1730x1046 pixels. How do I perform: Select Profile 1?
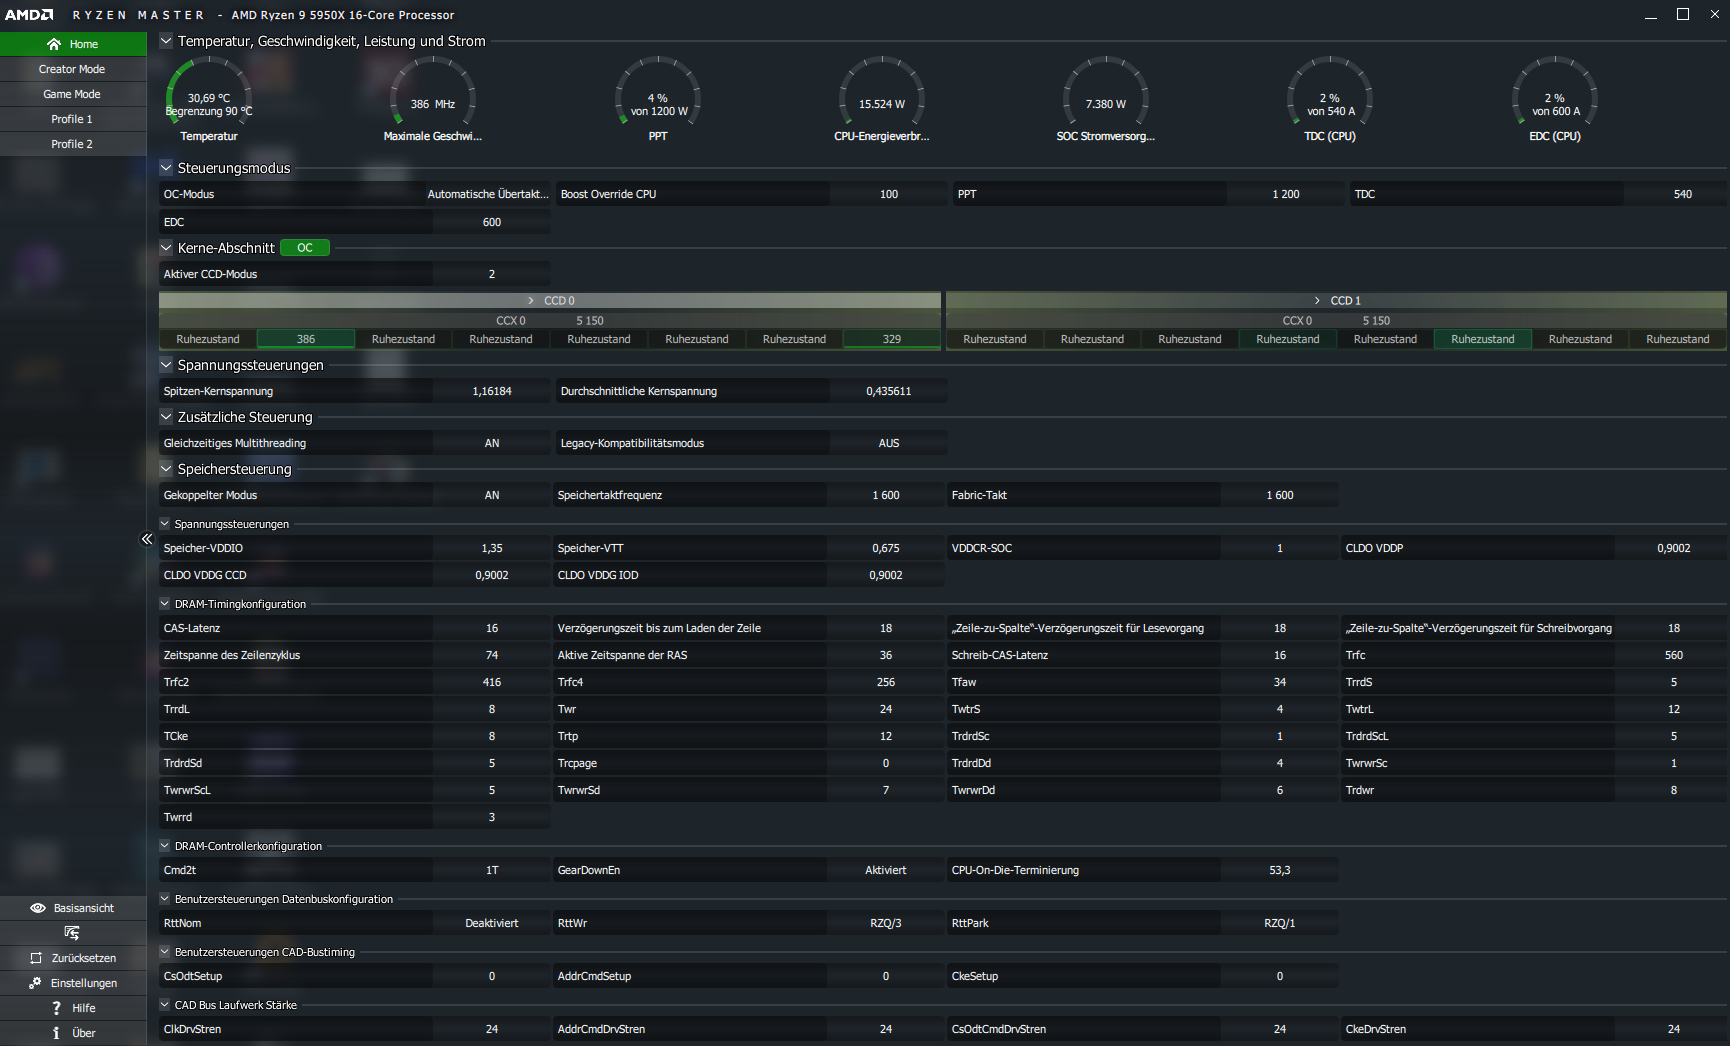(x=73, y=119)
